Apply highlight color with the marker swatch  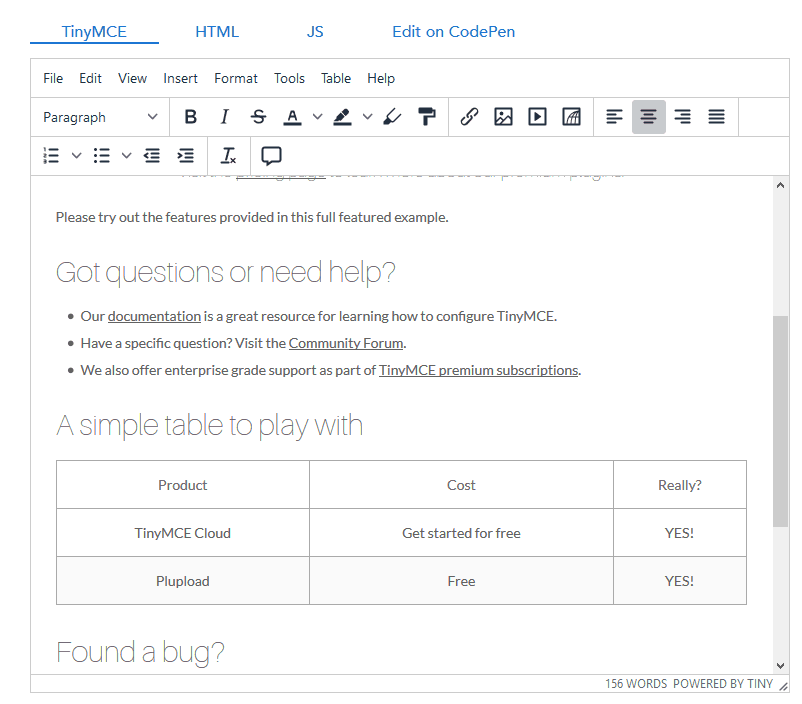343,117
